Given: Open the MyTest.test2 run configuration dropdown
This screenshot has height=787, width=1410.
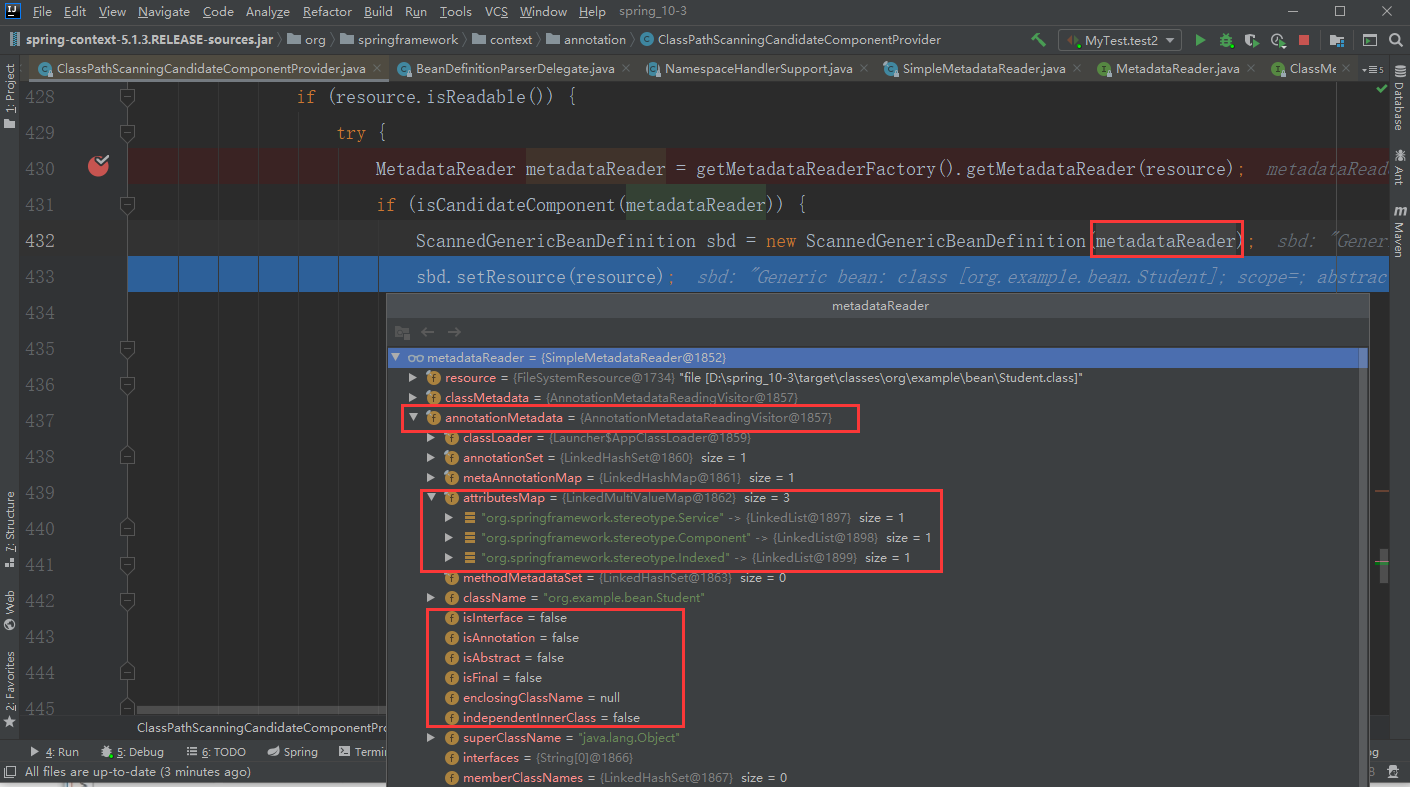Looking at the screenshot, I should coord(1120,40).
